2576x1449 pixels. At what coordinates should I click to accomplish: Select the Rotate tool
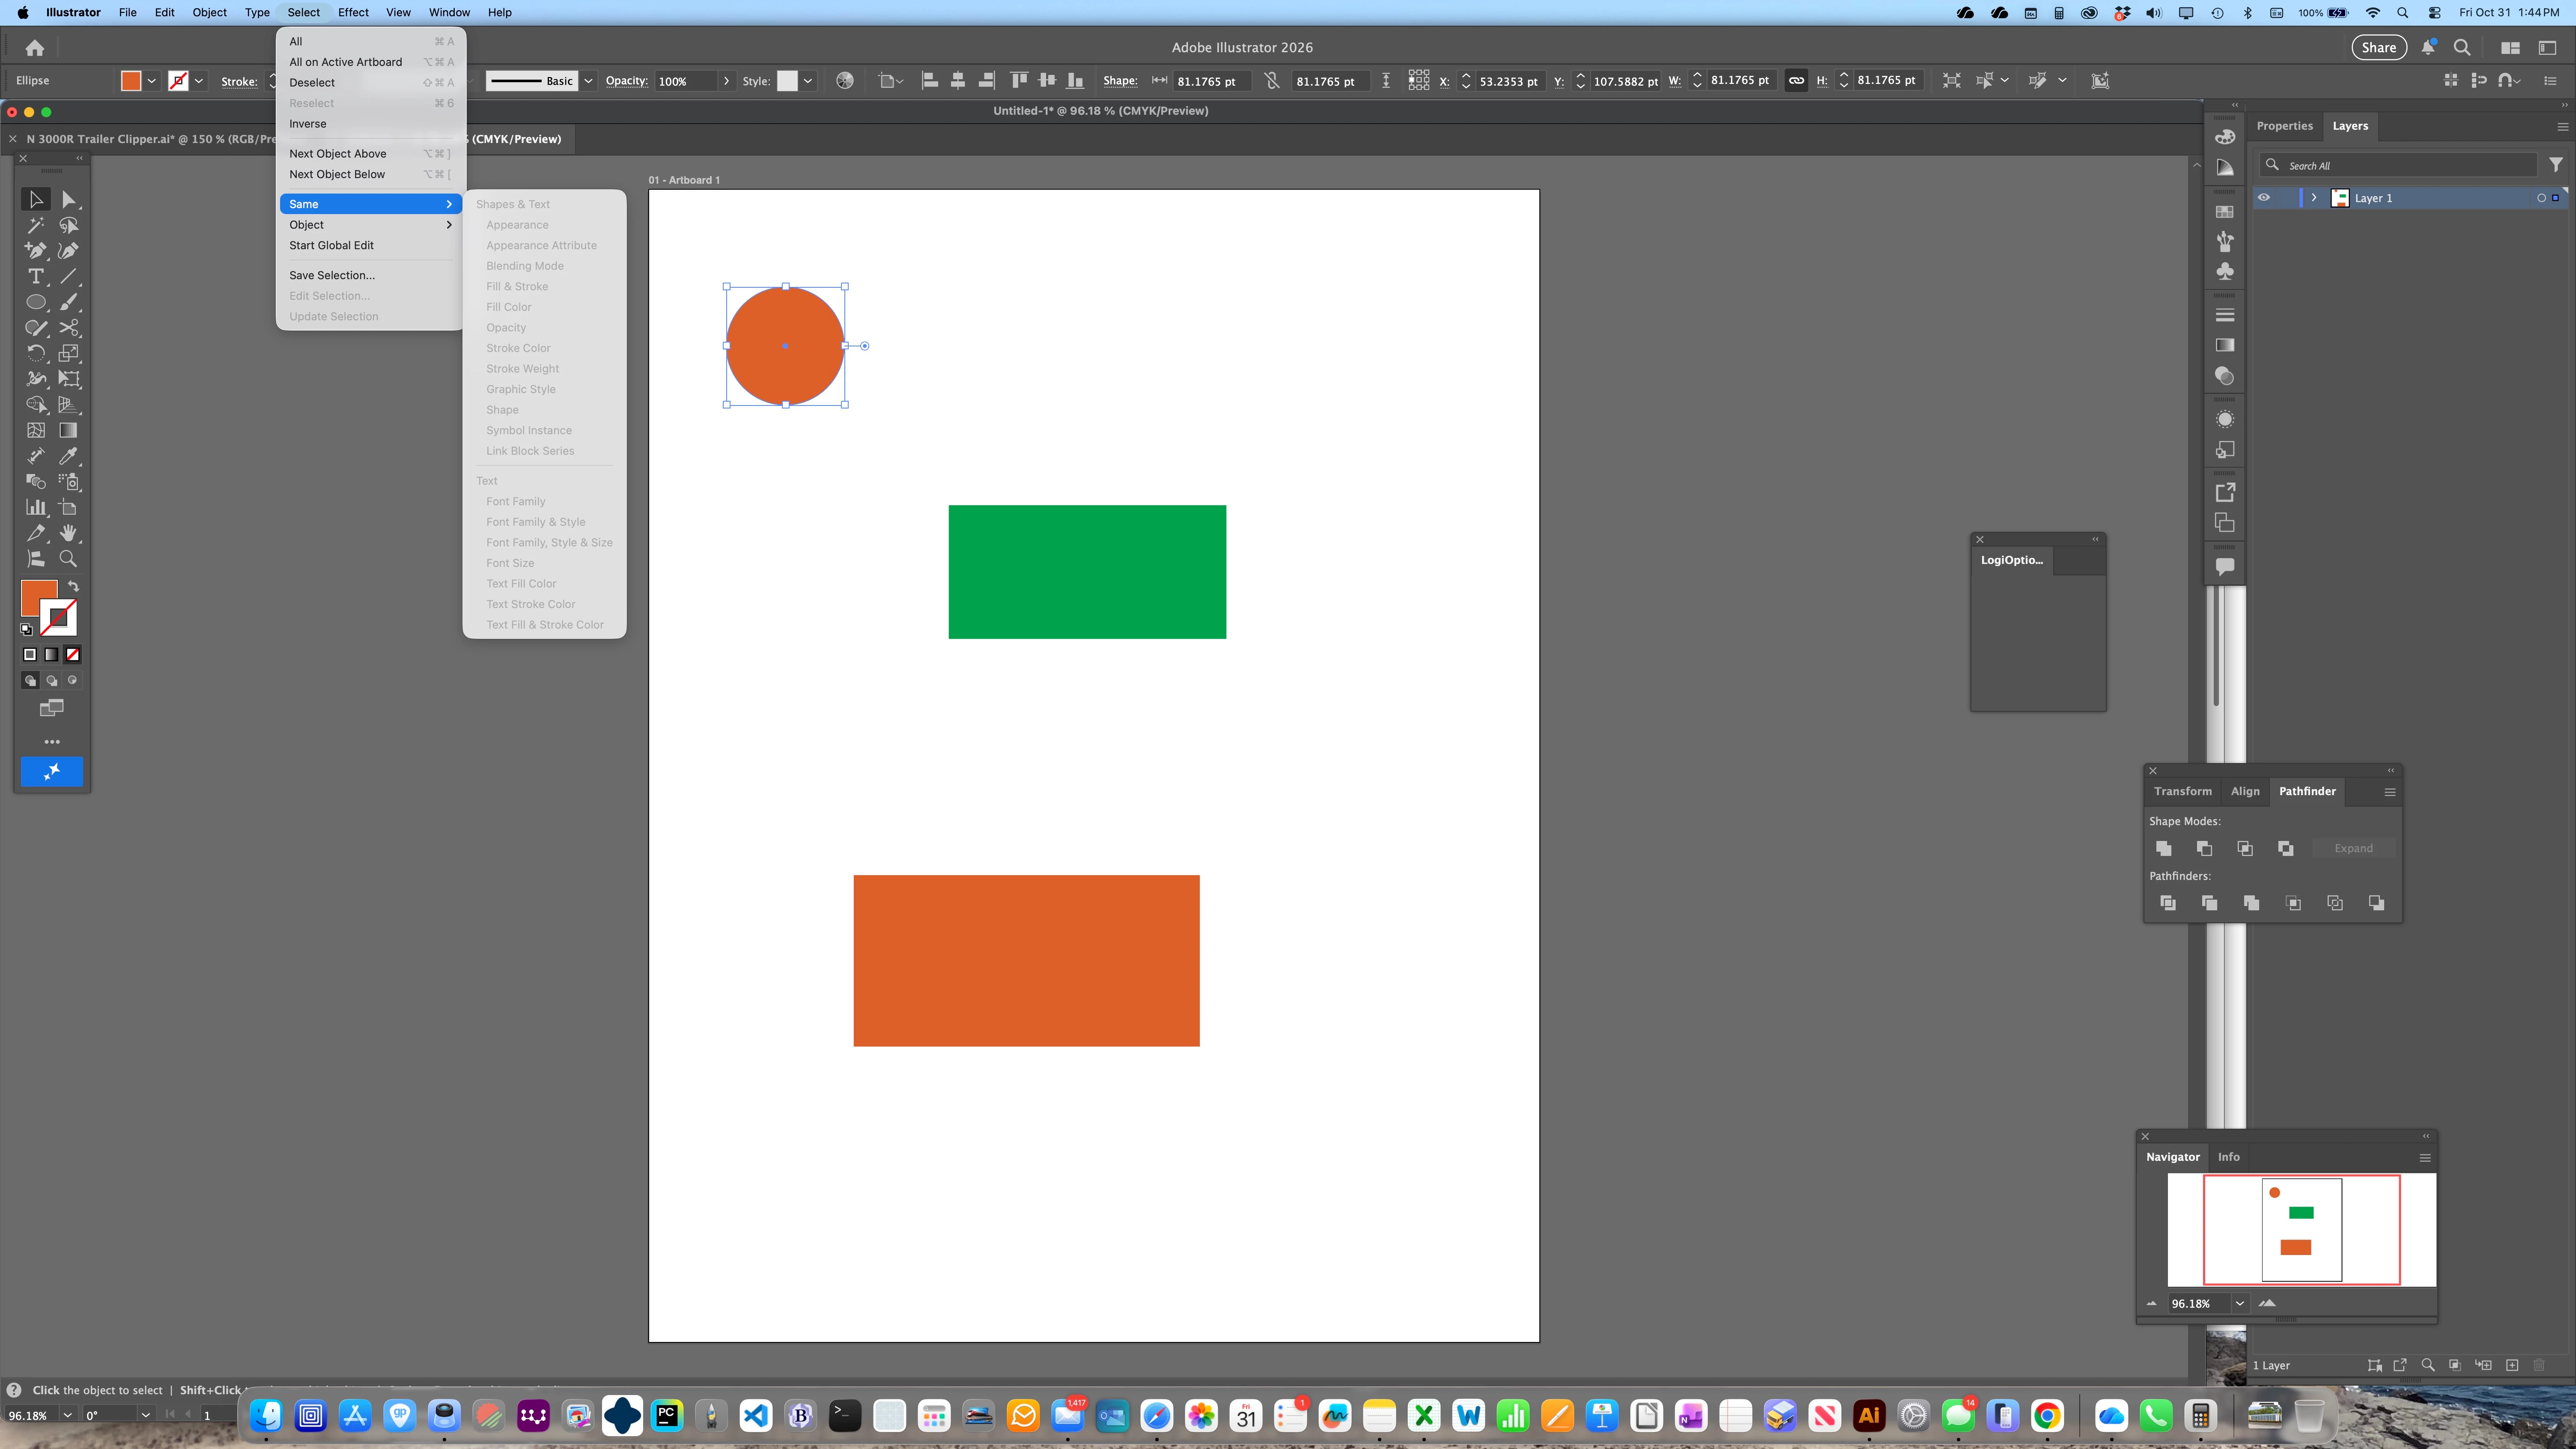(36, 353)
